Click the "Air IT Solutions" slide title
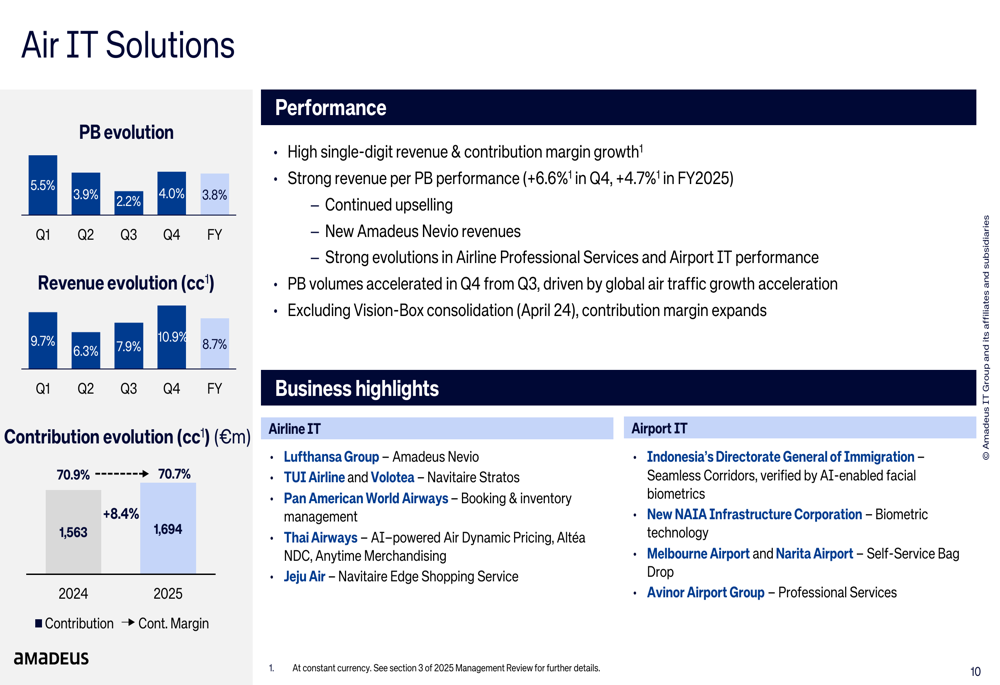The height and width of the screenshot is (685, 1000). click(x=128, y=45)
